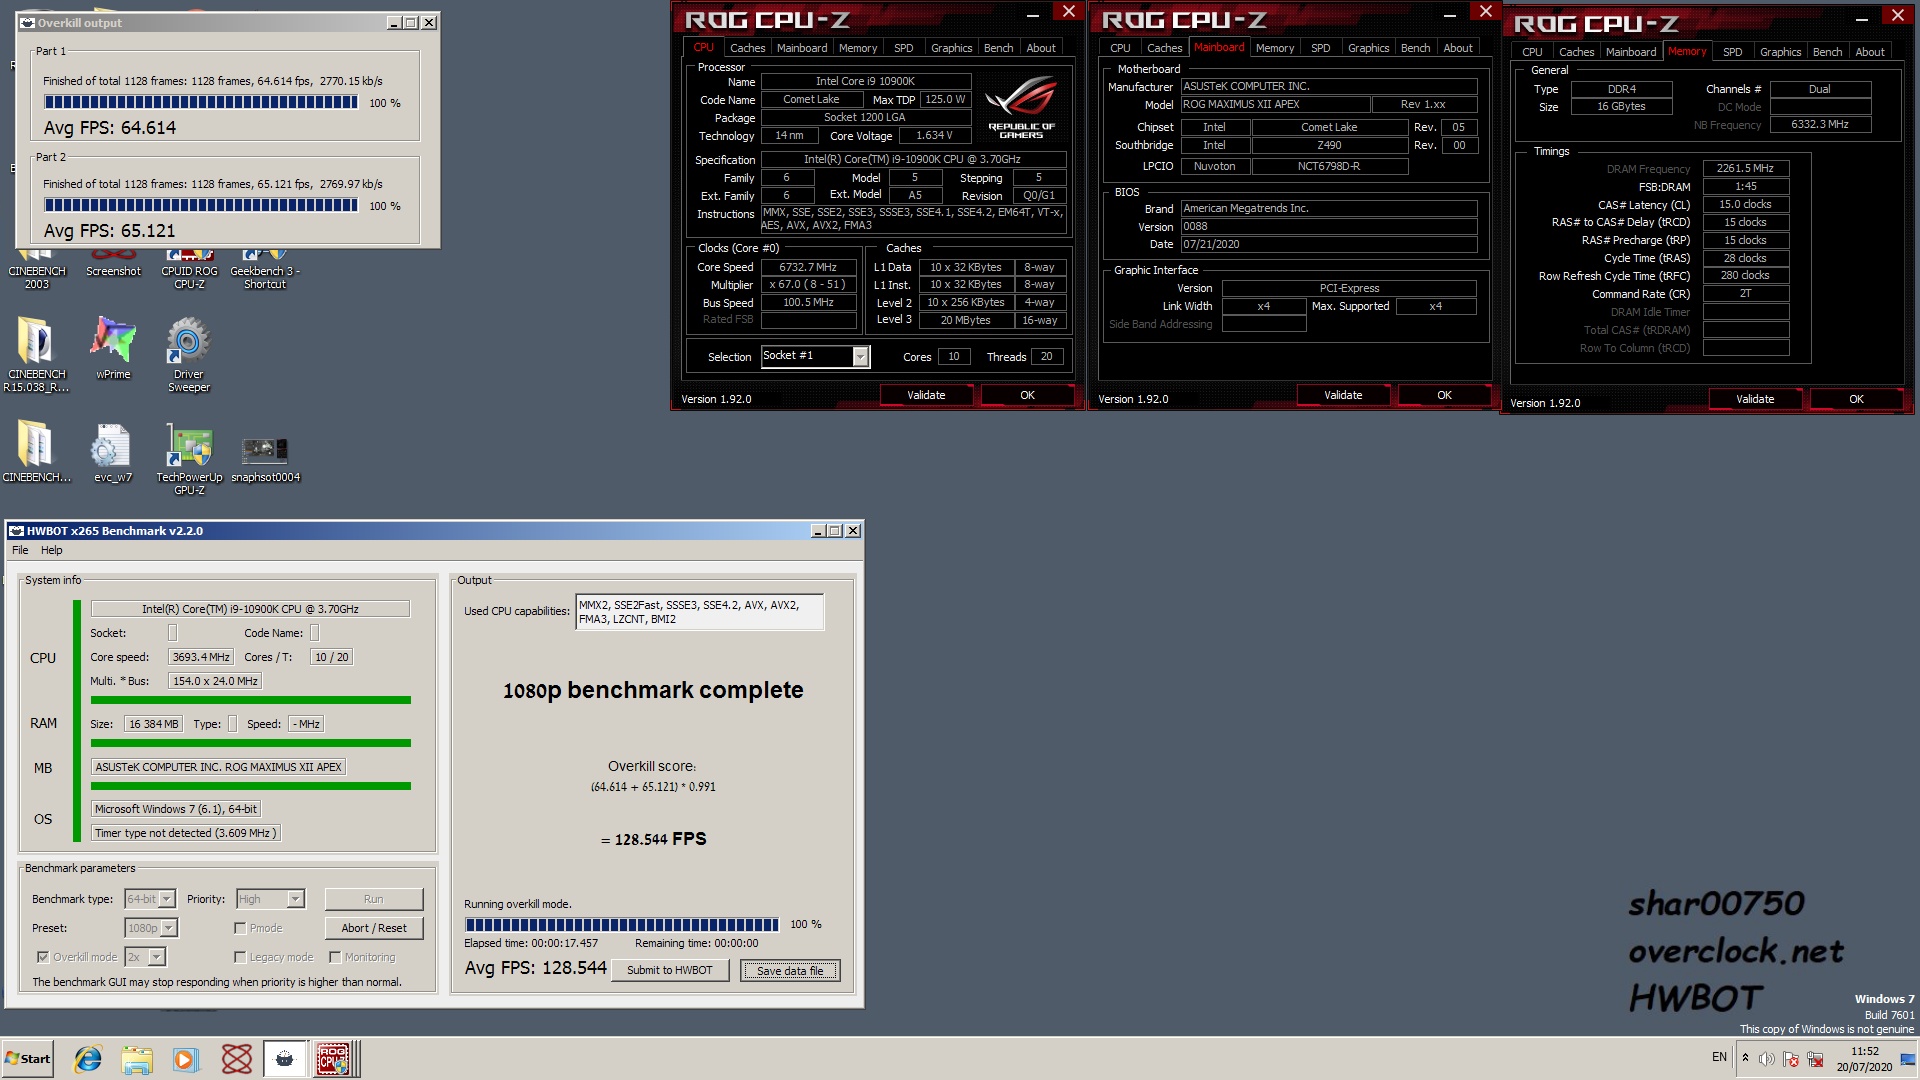Image resolution: width=1920 pixels, height=1080 pixels.
Task: Open Windows Media Player from the taskbar
Action: pyautogui.click(x=186, y=1058)
